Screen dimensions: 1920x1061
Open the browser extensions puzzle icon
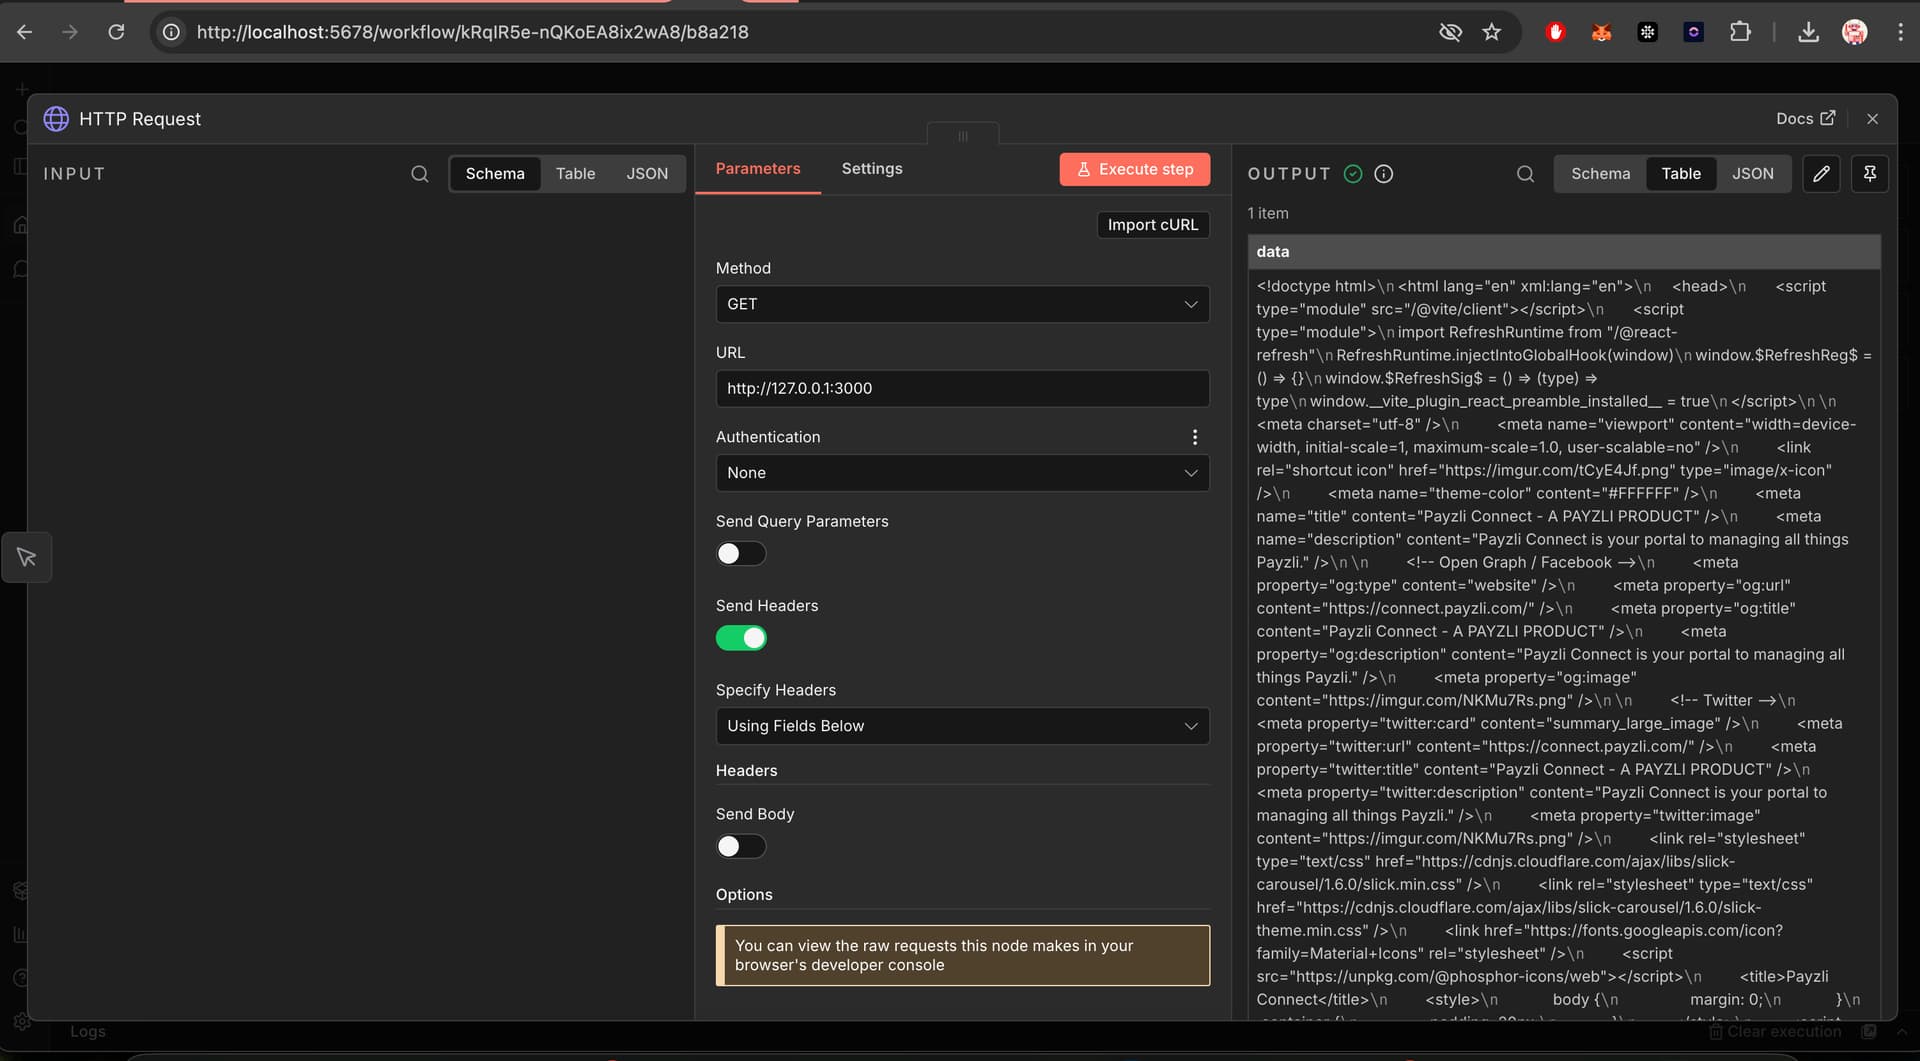[x=1740, y=32]
